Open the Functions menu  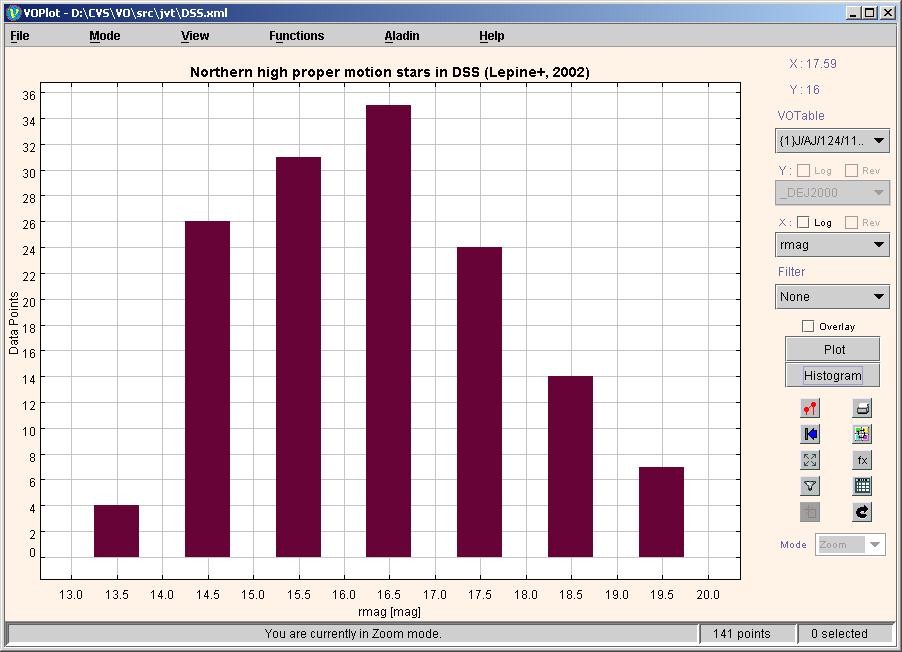[x=296, y=36]
